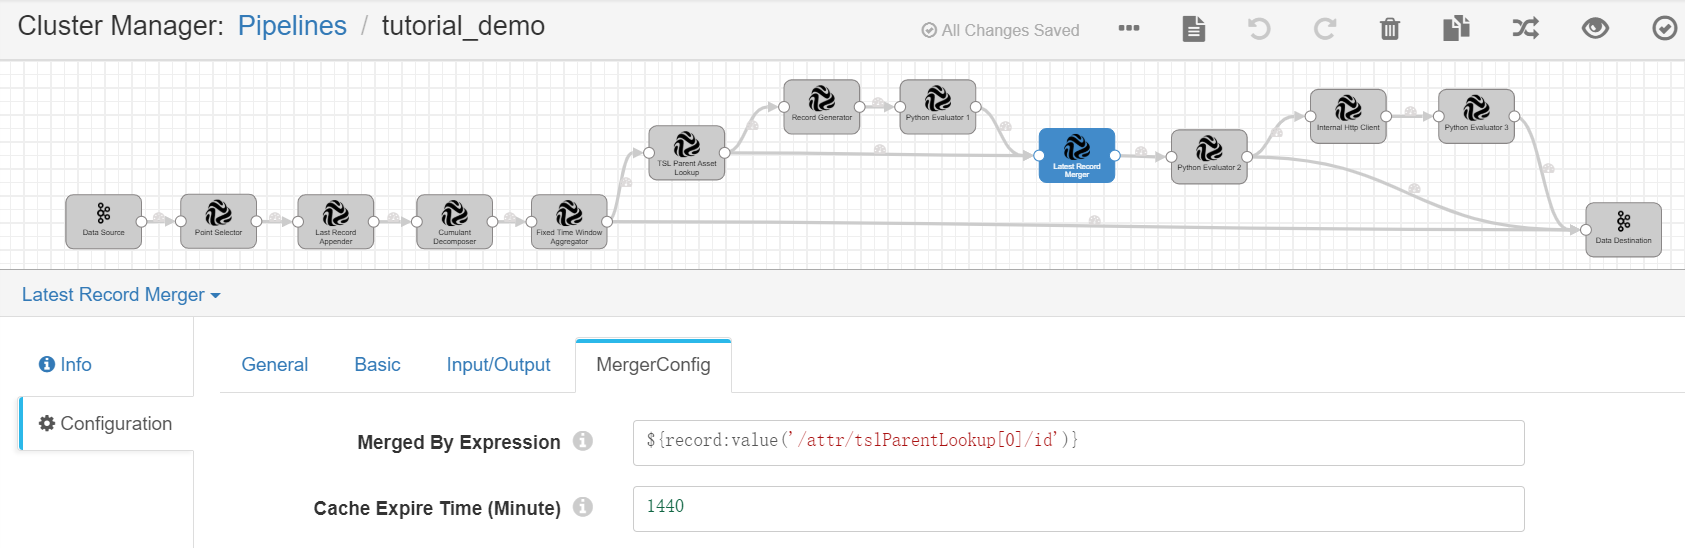
Task: Click the shuffle auto-arrange icon
Action: tap(1525, 29)
